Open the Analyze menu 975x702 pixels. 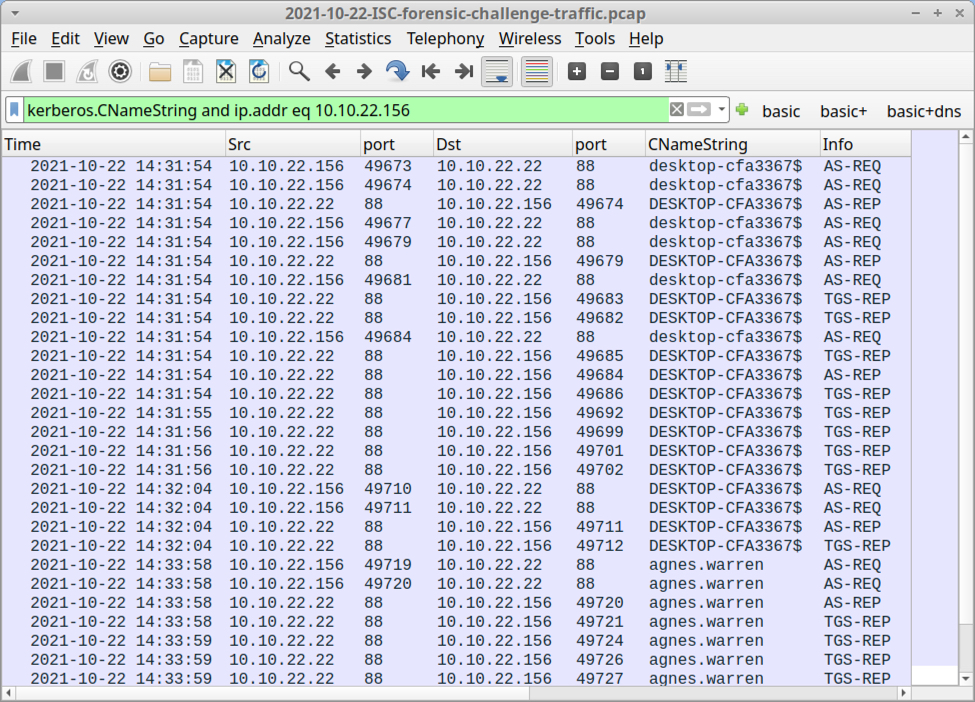[281, 38]
